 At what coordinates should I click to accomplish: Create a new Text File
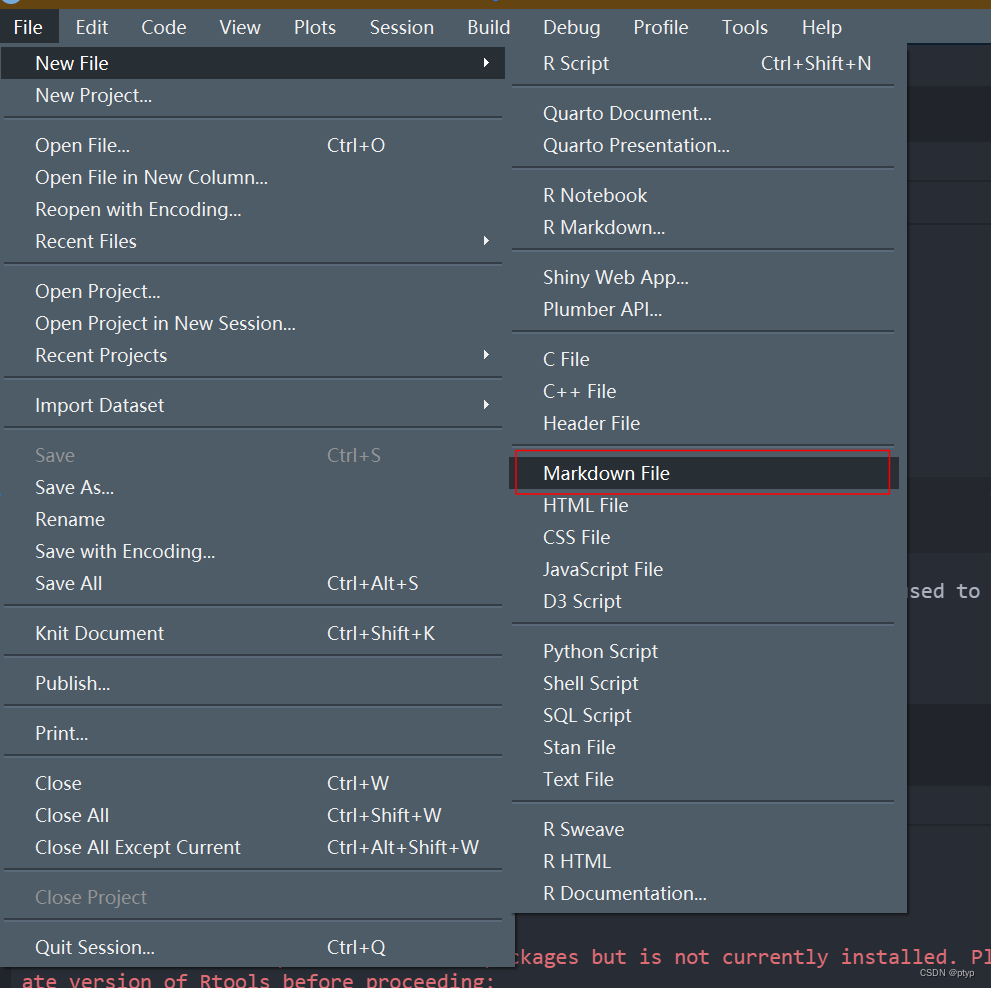[703, 779]
